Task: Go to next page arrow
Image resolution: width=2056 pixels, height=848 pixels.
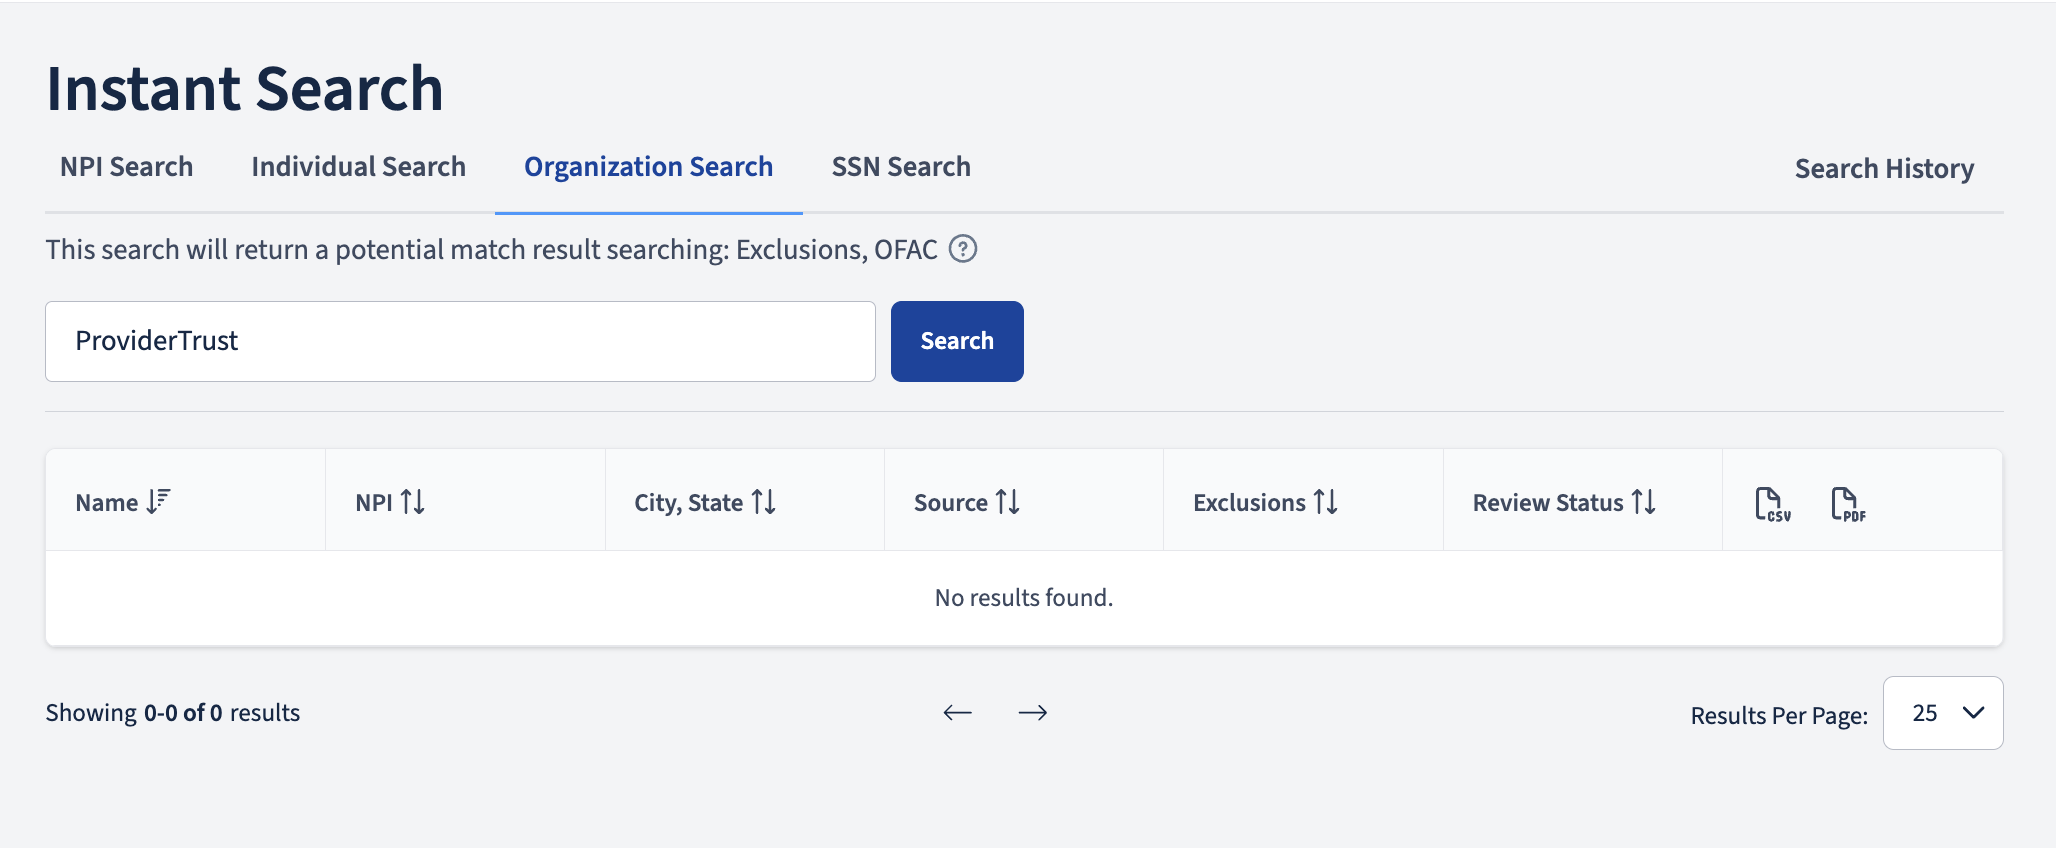Action: (1032, 712)
